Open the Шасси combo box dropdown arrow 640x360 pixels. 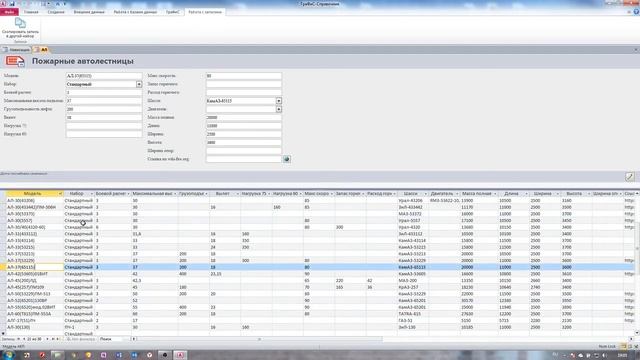[x=278, y=101]
